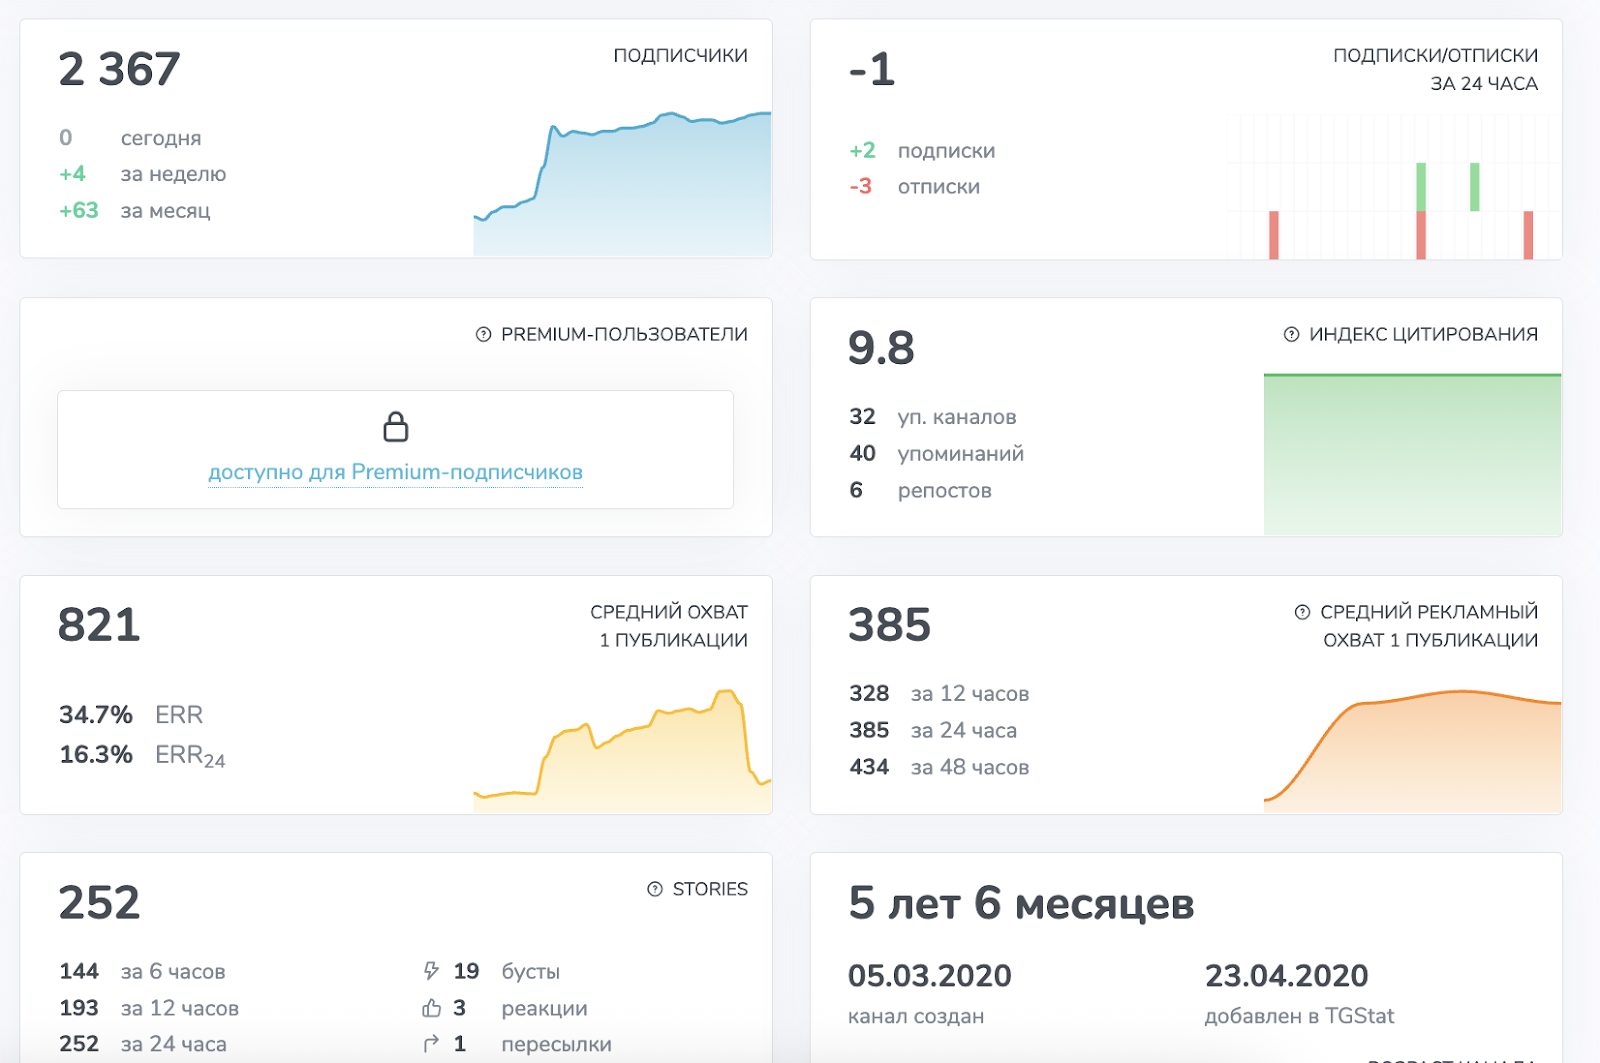The image size is (1600, 1063).
Task: Click the ПОДПИСЧИКИ card title
Action: (x=680, y=56)
